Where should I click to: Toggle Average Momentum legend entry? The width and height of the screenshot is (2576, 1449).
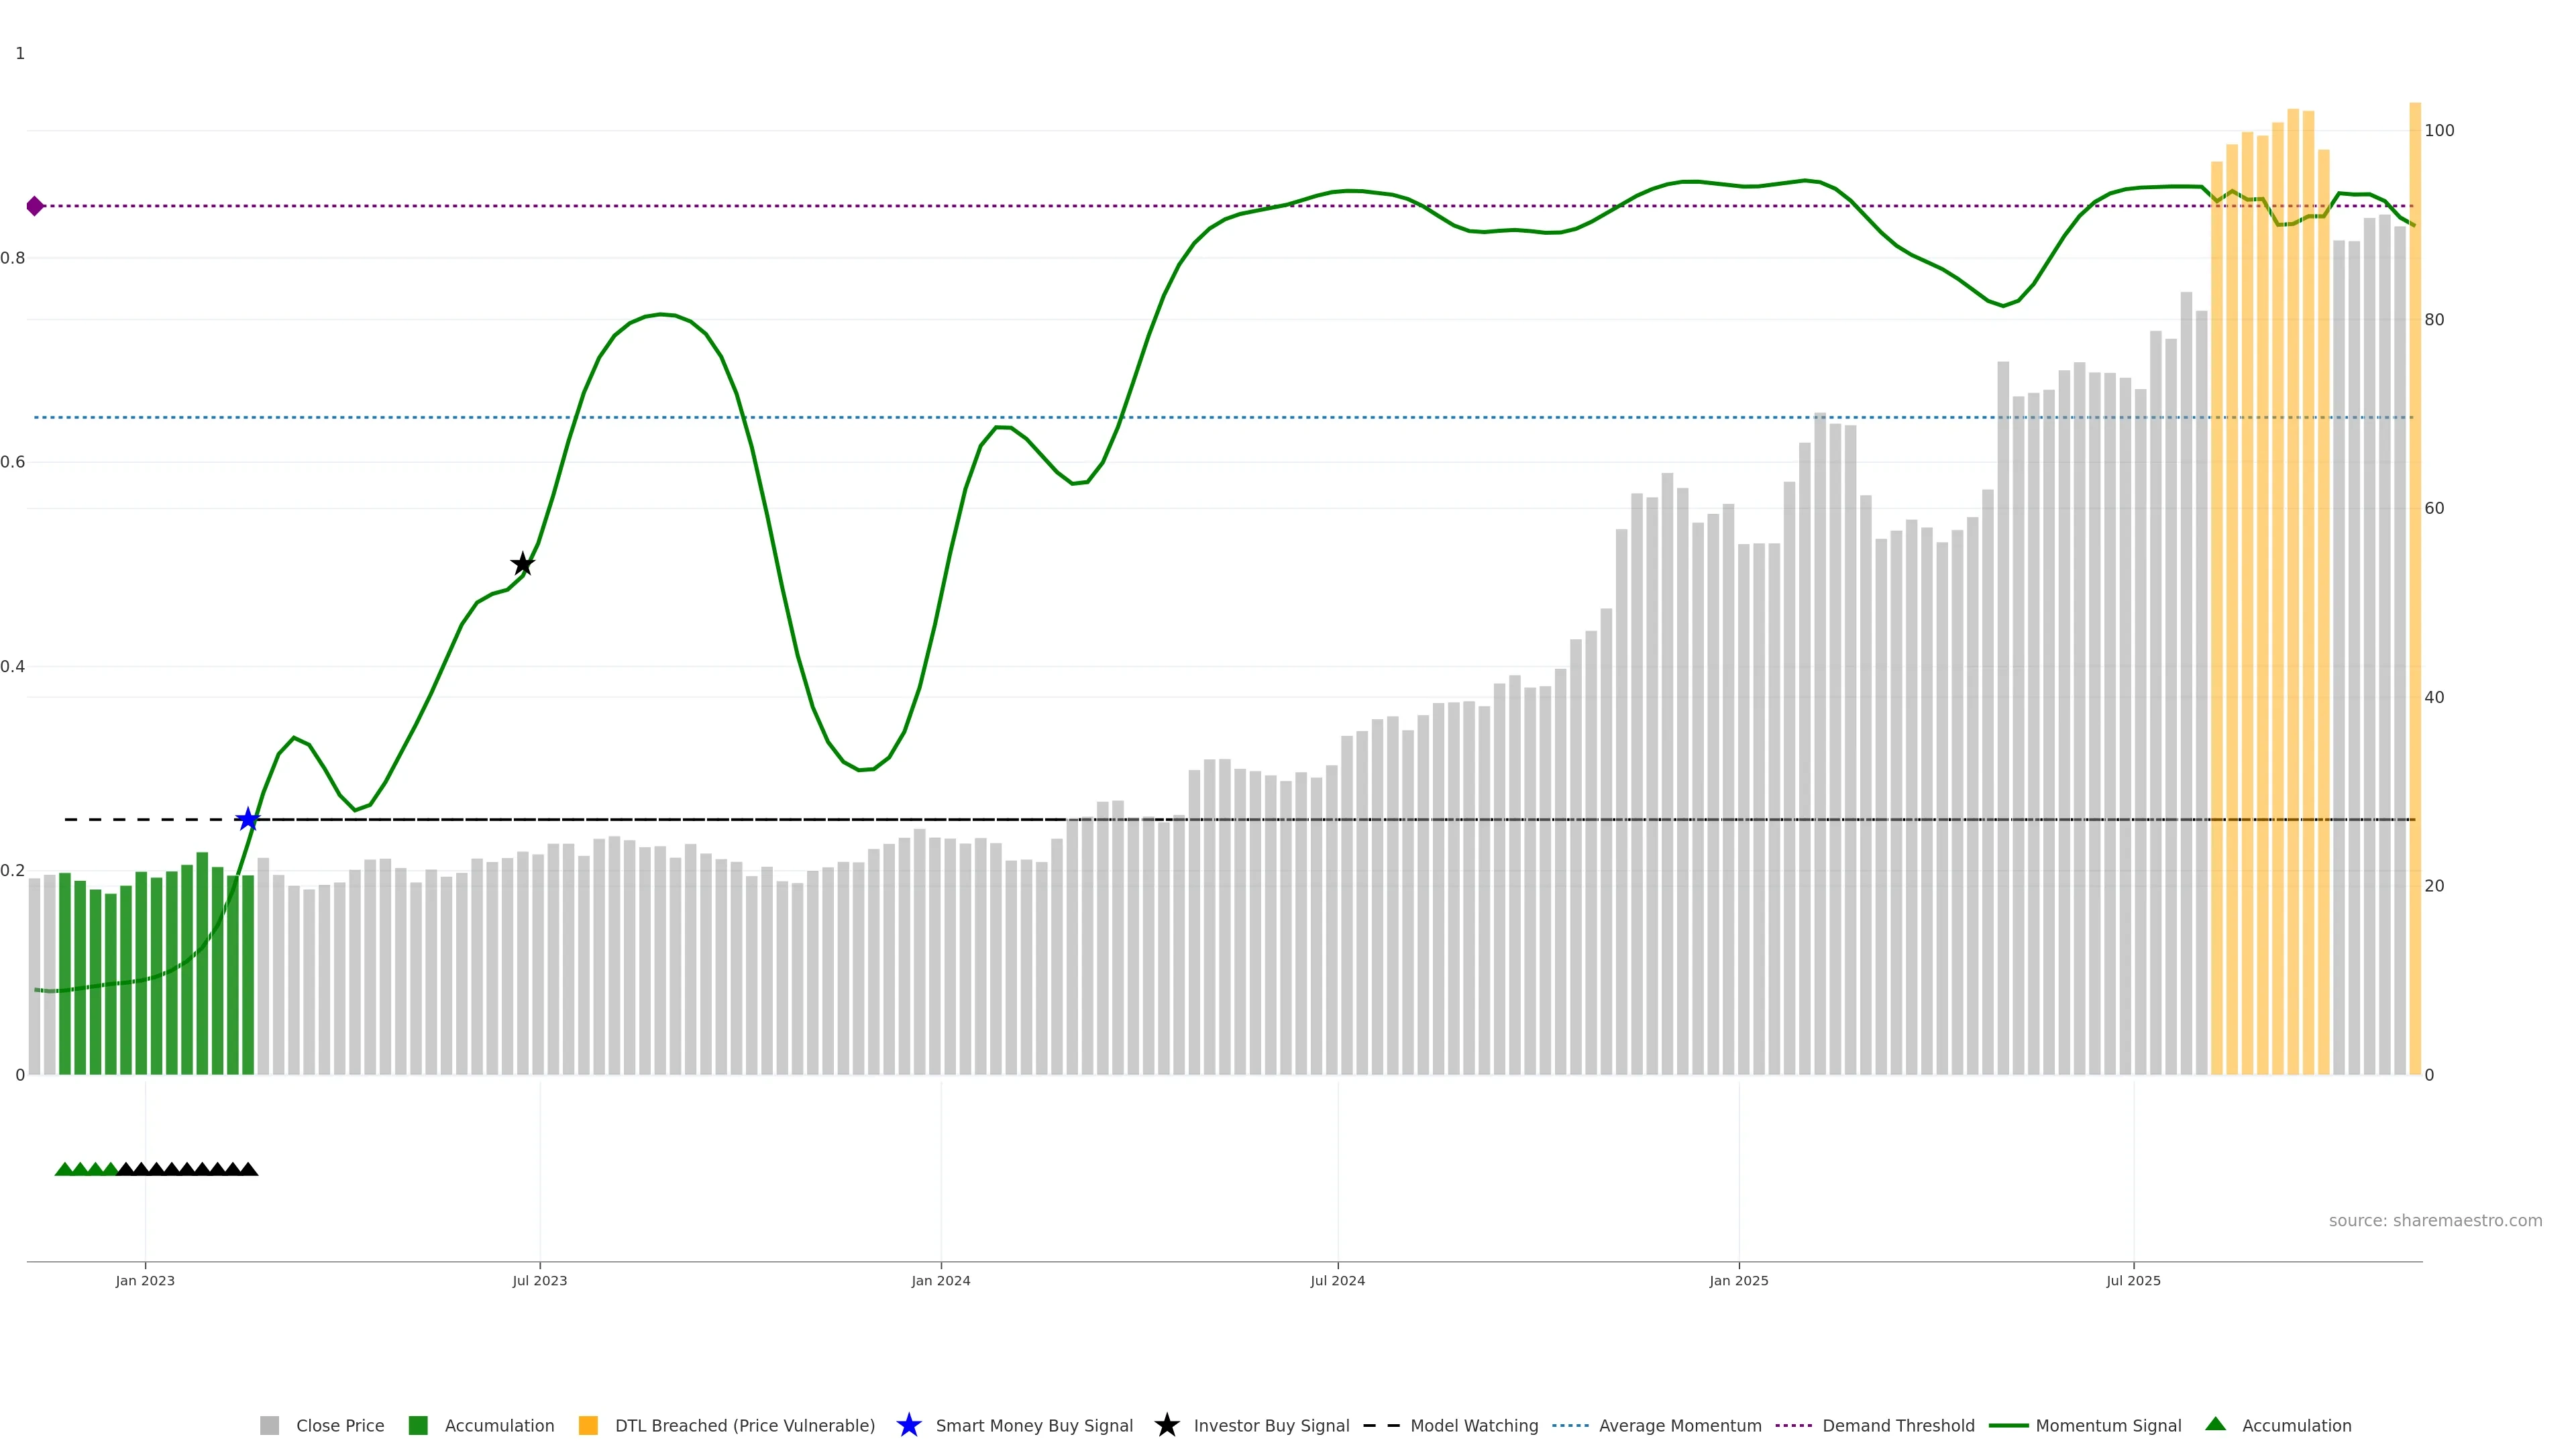click(x=1679, y=1426)
